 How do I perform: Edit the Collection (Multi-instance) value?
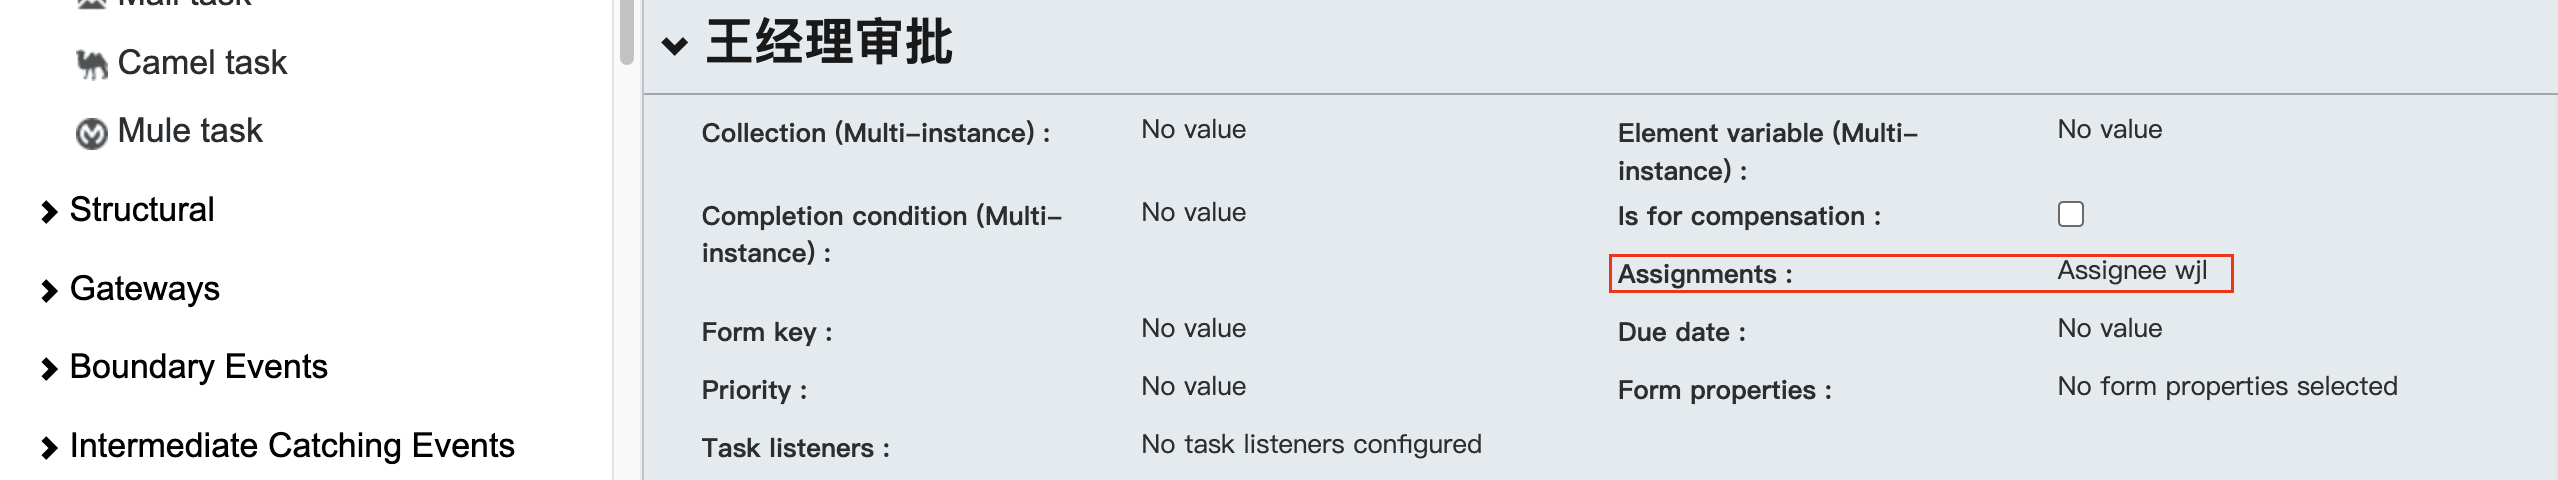tap(1193, 130)
